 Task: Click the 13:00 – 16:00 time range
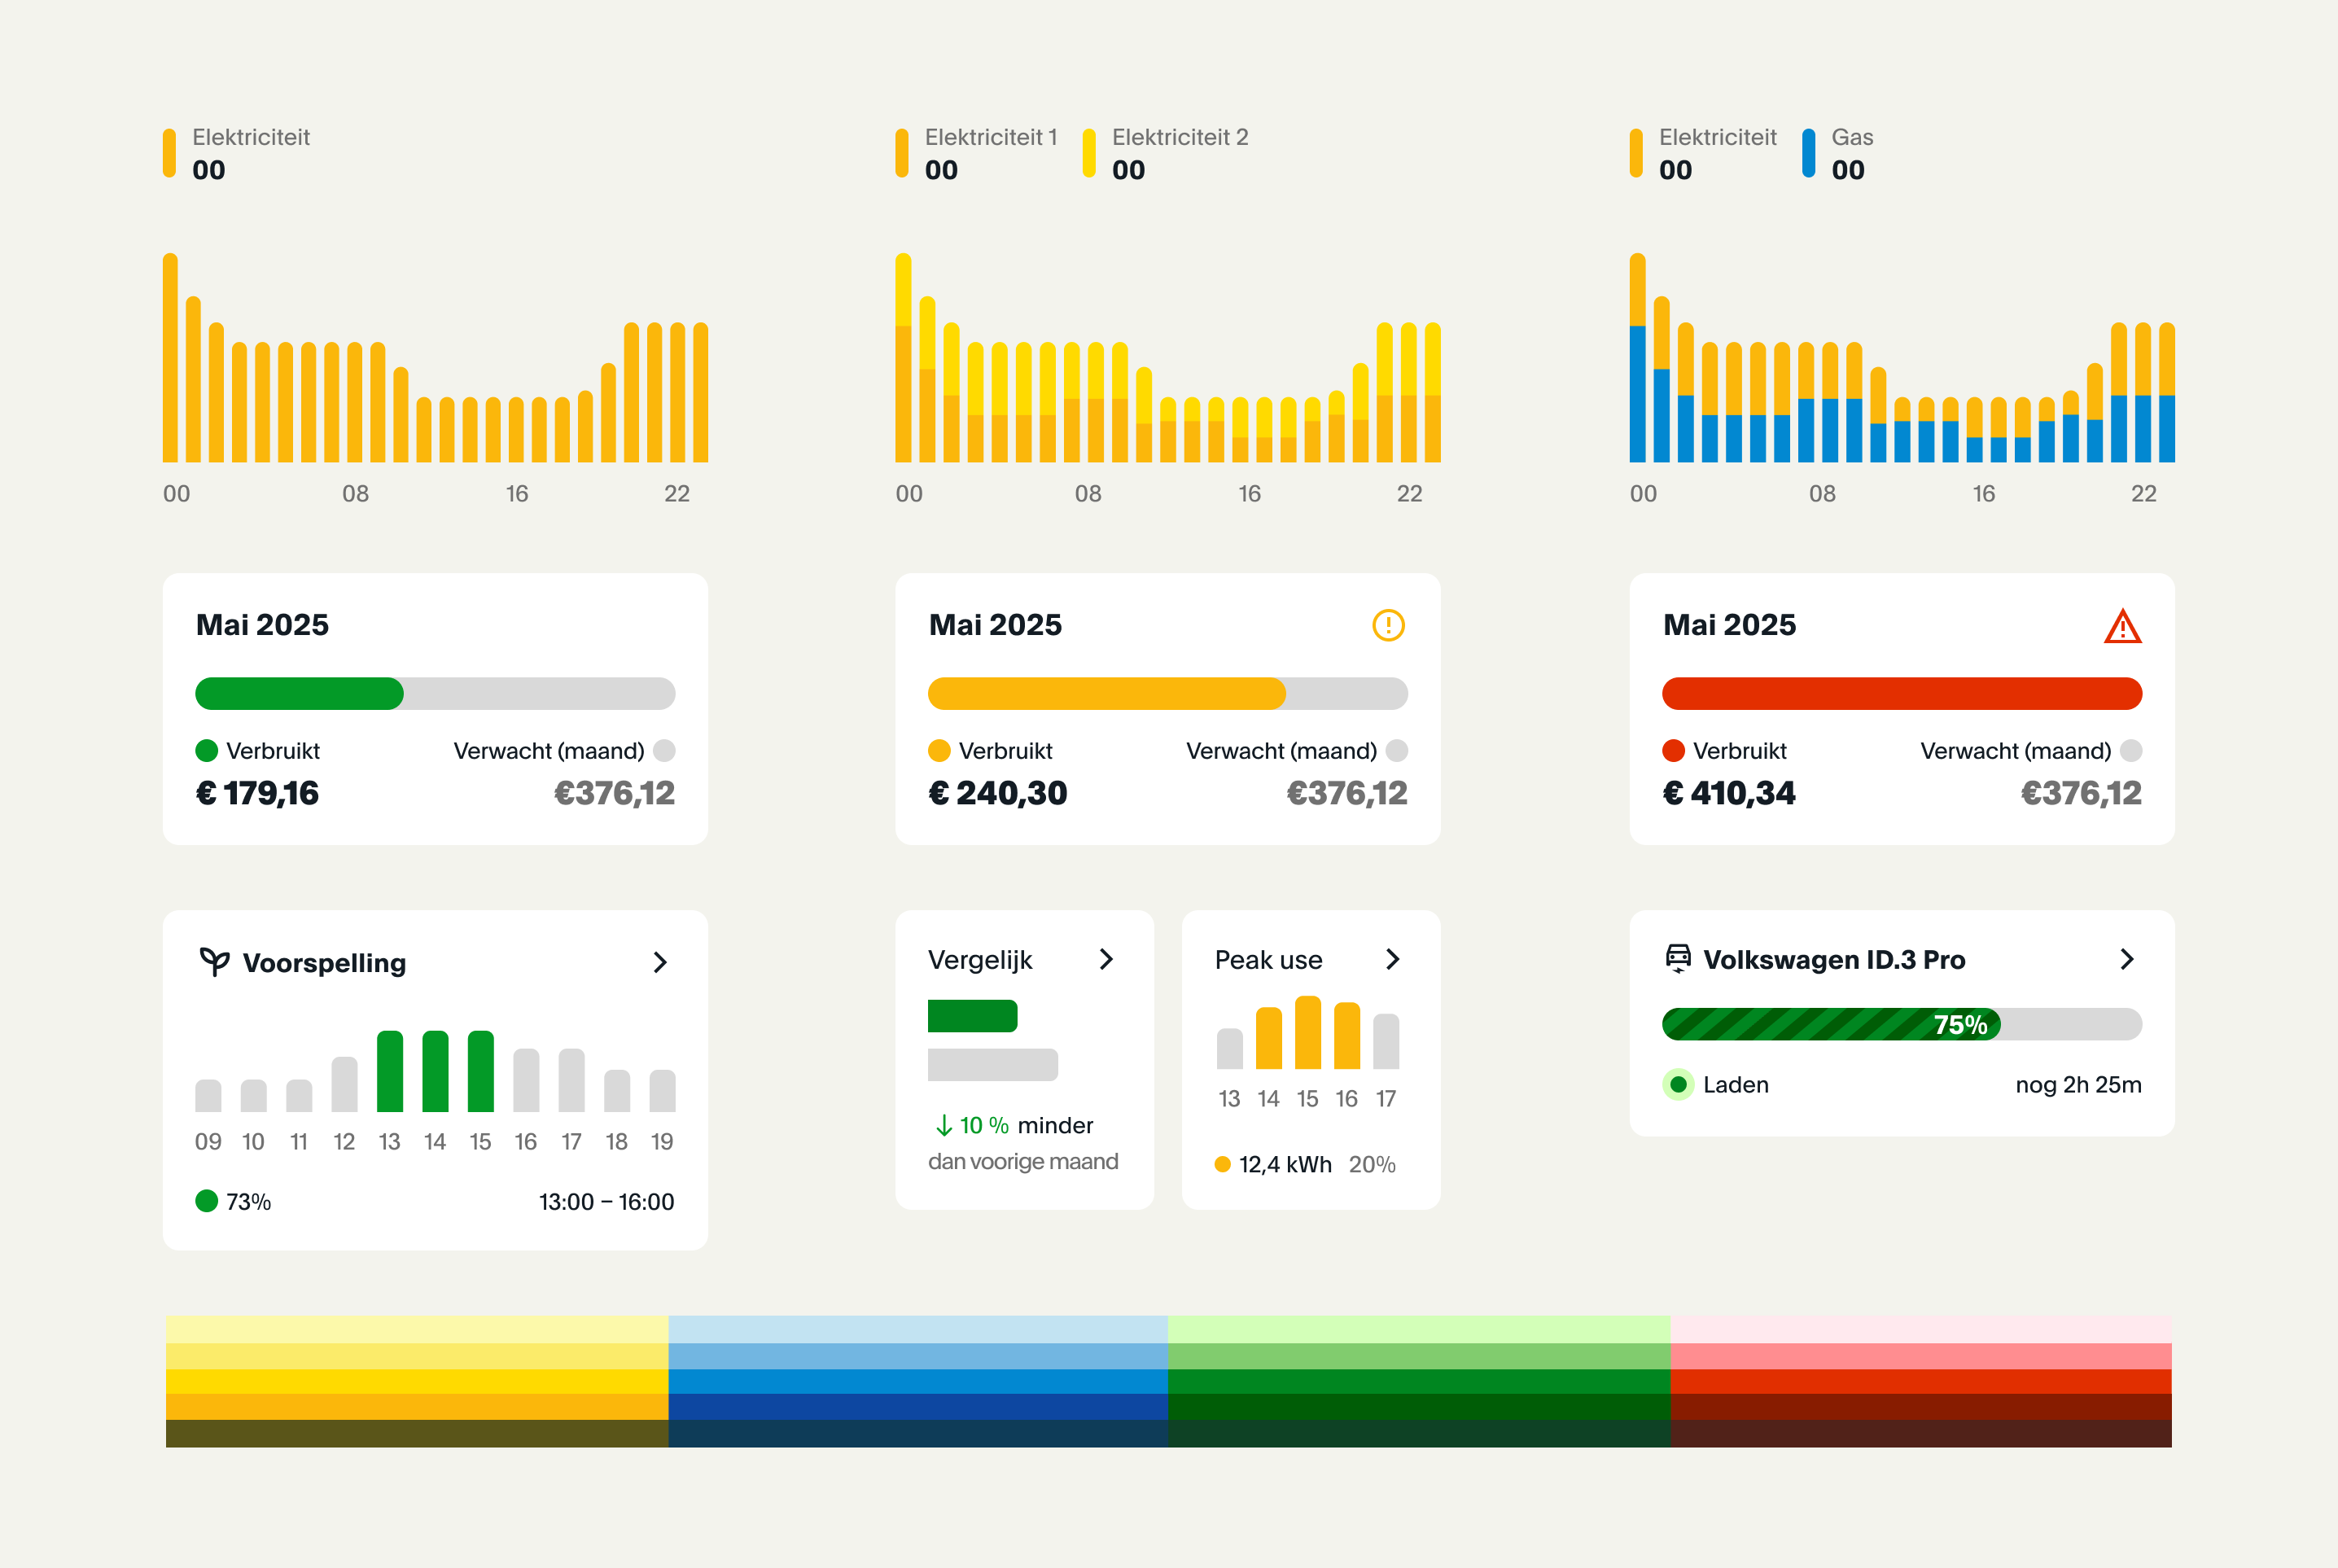click(606, 1202)
